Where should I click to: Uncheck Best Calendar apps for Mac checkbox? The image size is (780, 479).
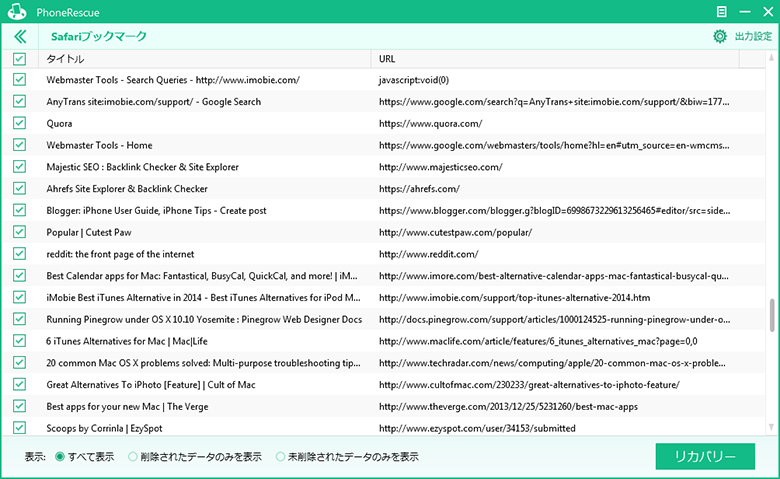coord(19,276)
